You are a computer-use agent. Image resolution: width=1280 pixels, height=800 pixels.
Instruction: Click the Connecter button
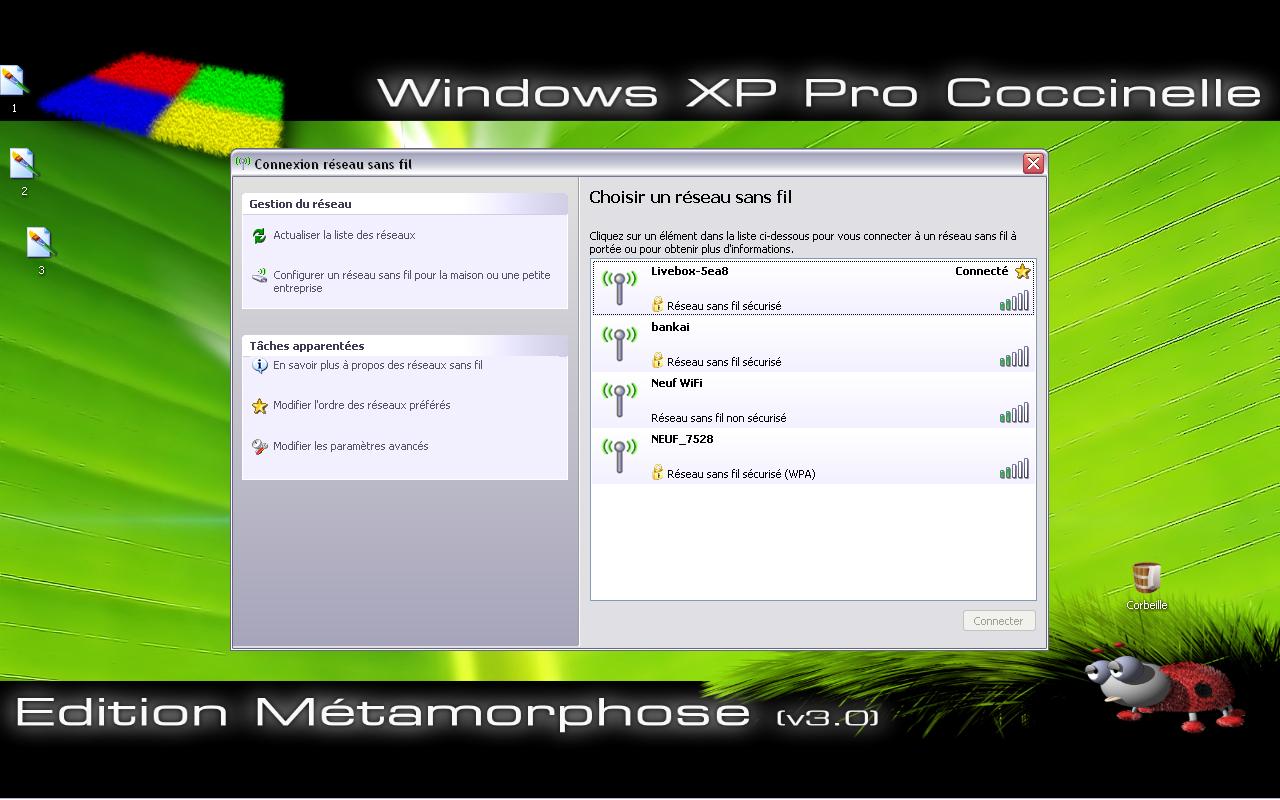(x=998, y=621)
